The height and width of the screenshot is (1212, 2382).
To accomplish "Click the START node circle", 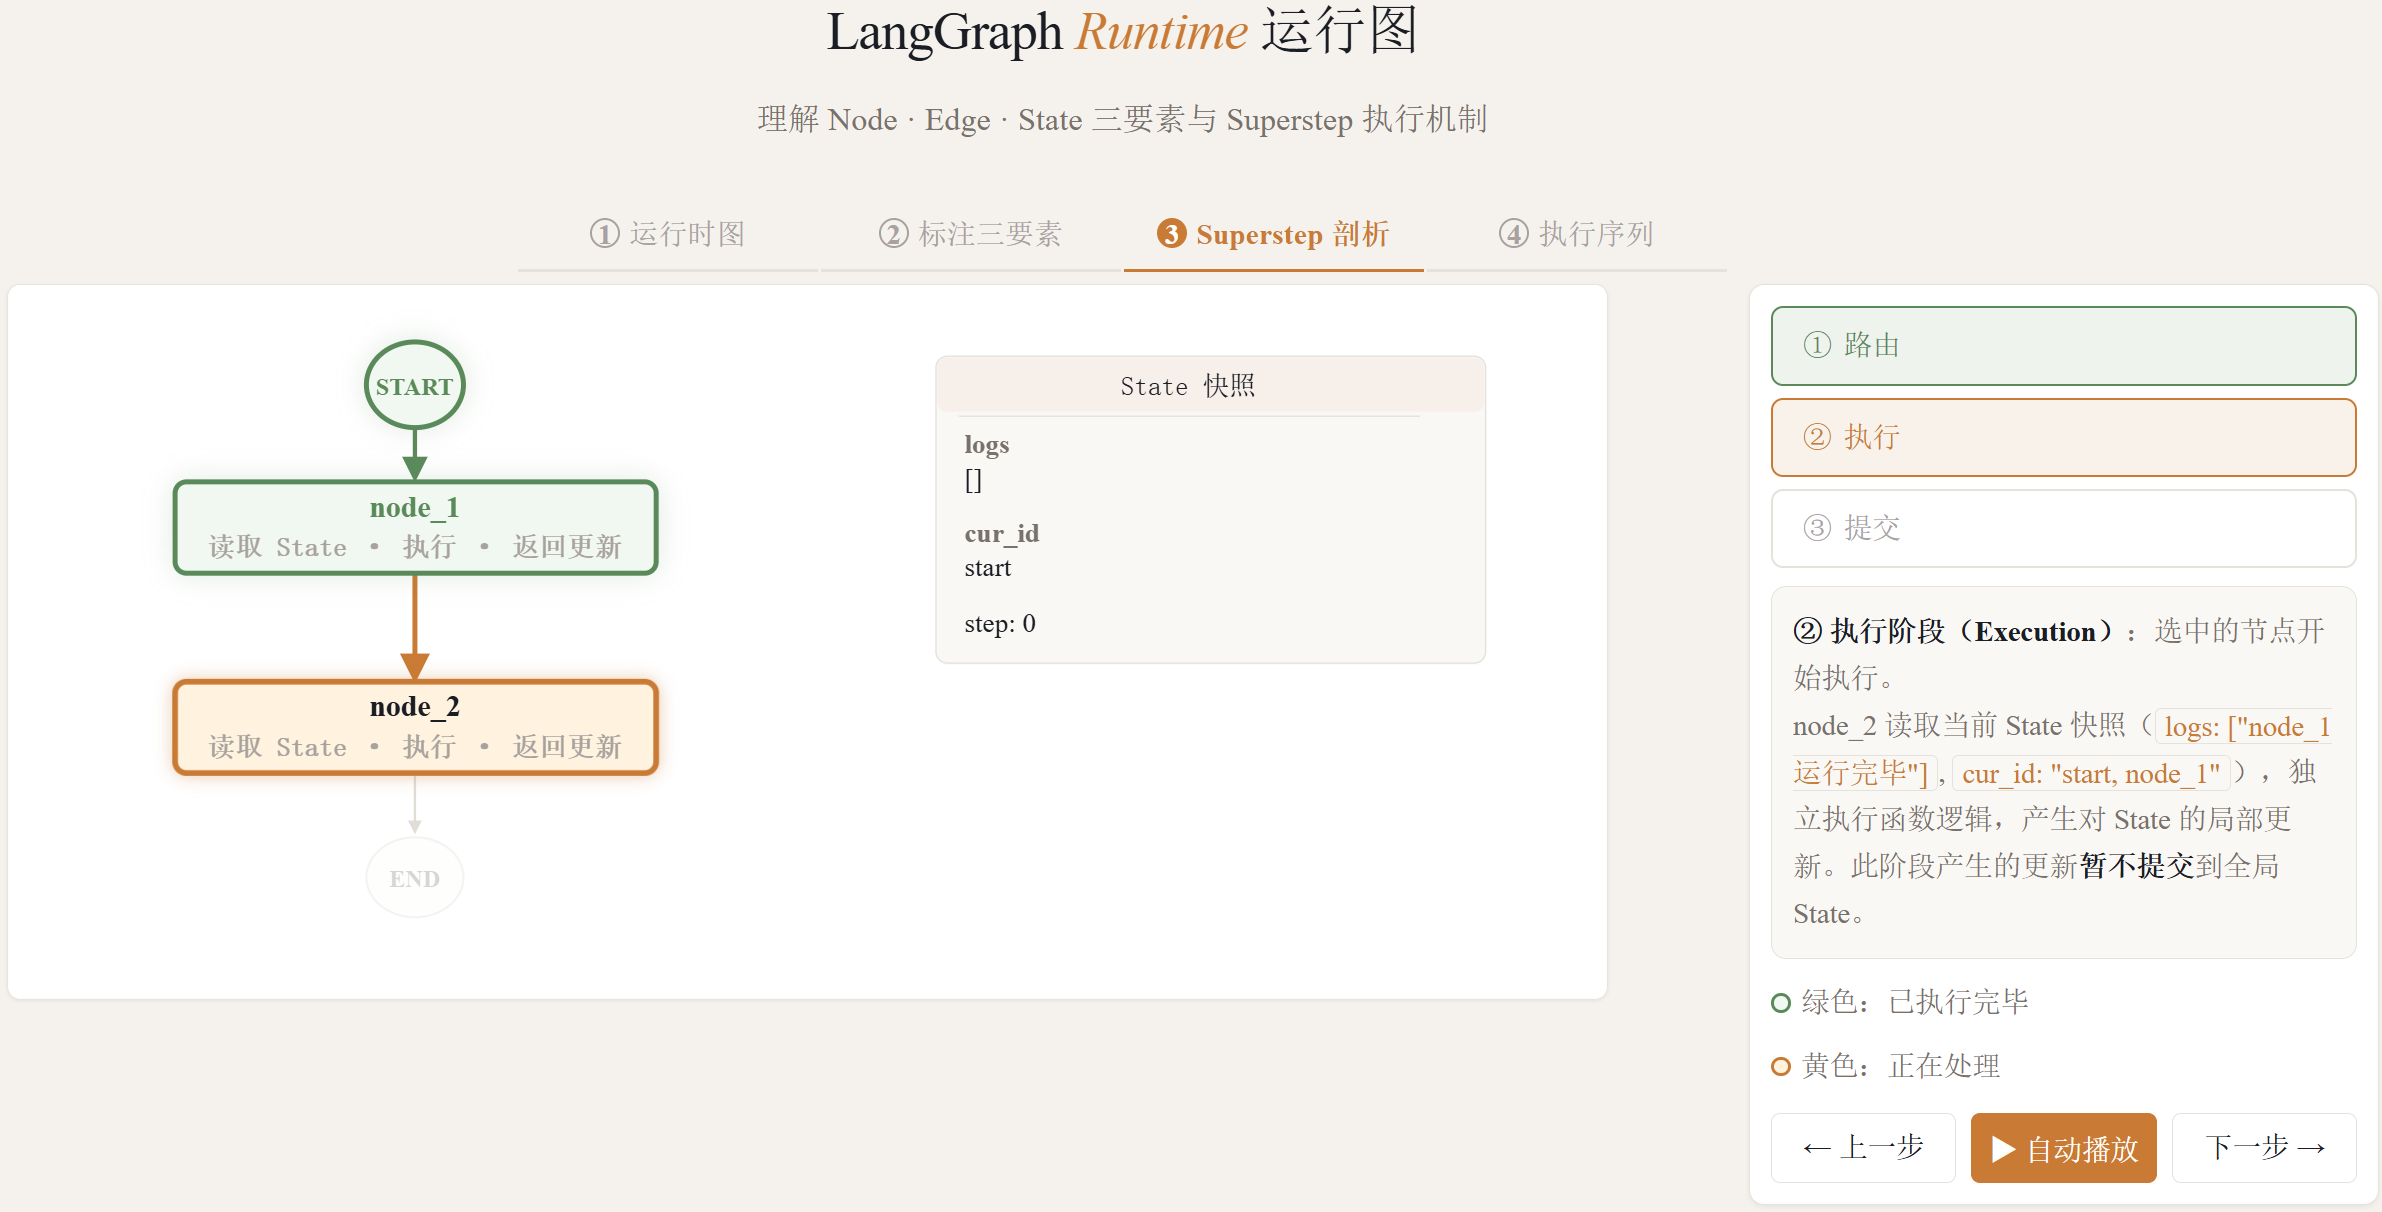I will click(415, 386).
